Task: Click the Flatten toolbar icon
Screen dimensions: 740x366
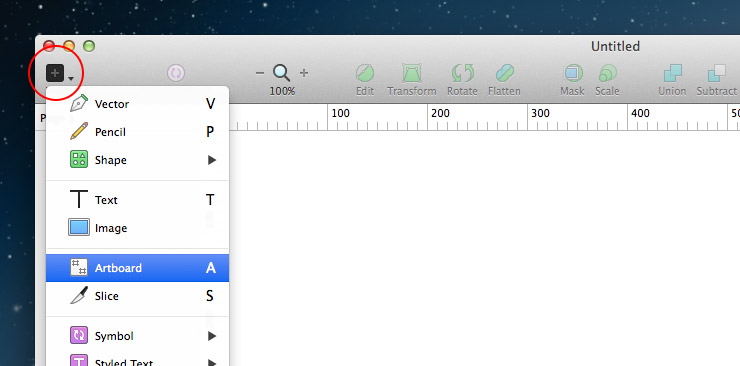Action: coord(504,74)
